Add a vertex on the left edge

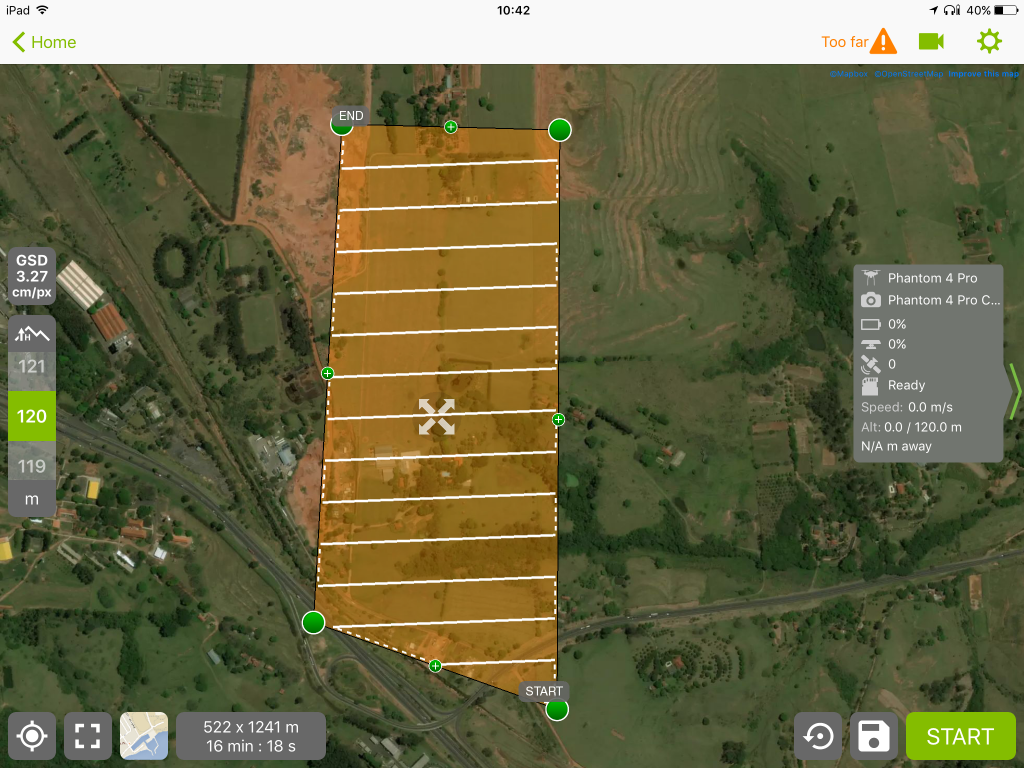point(327,373)
